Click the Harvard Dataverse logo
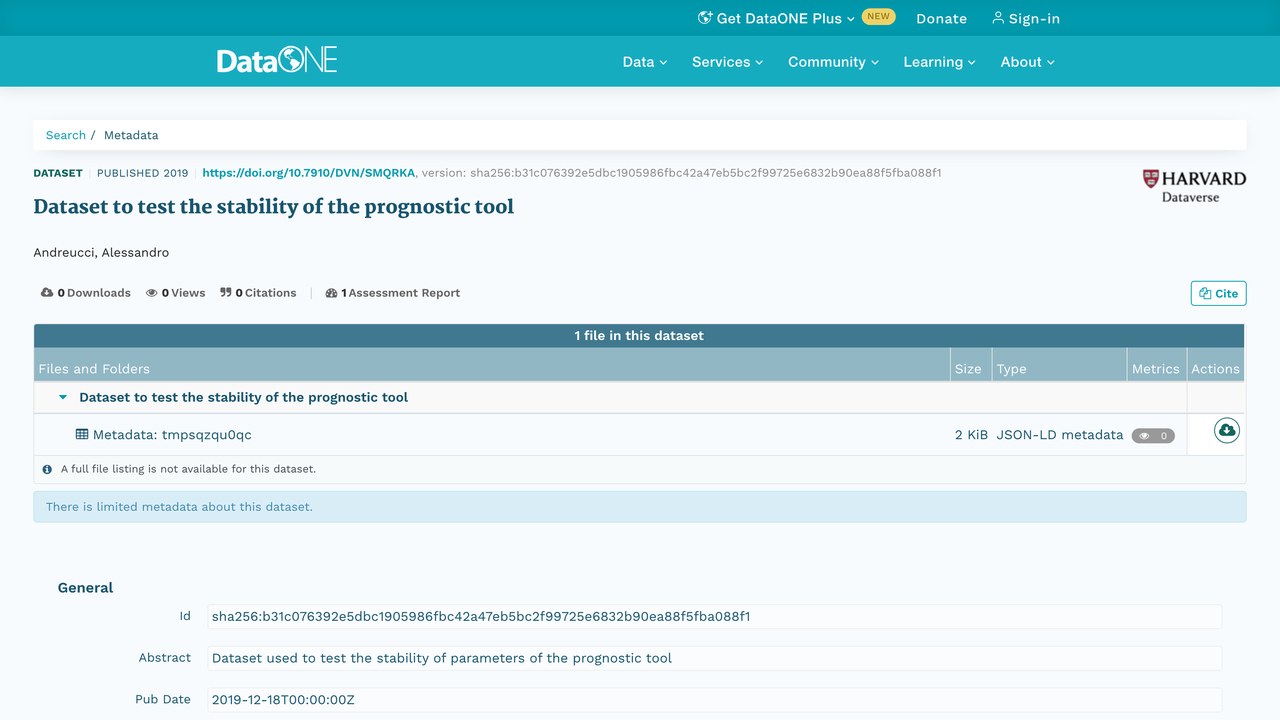The width and height of the screenshot is (1280, 720). 1194,186
